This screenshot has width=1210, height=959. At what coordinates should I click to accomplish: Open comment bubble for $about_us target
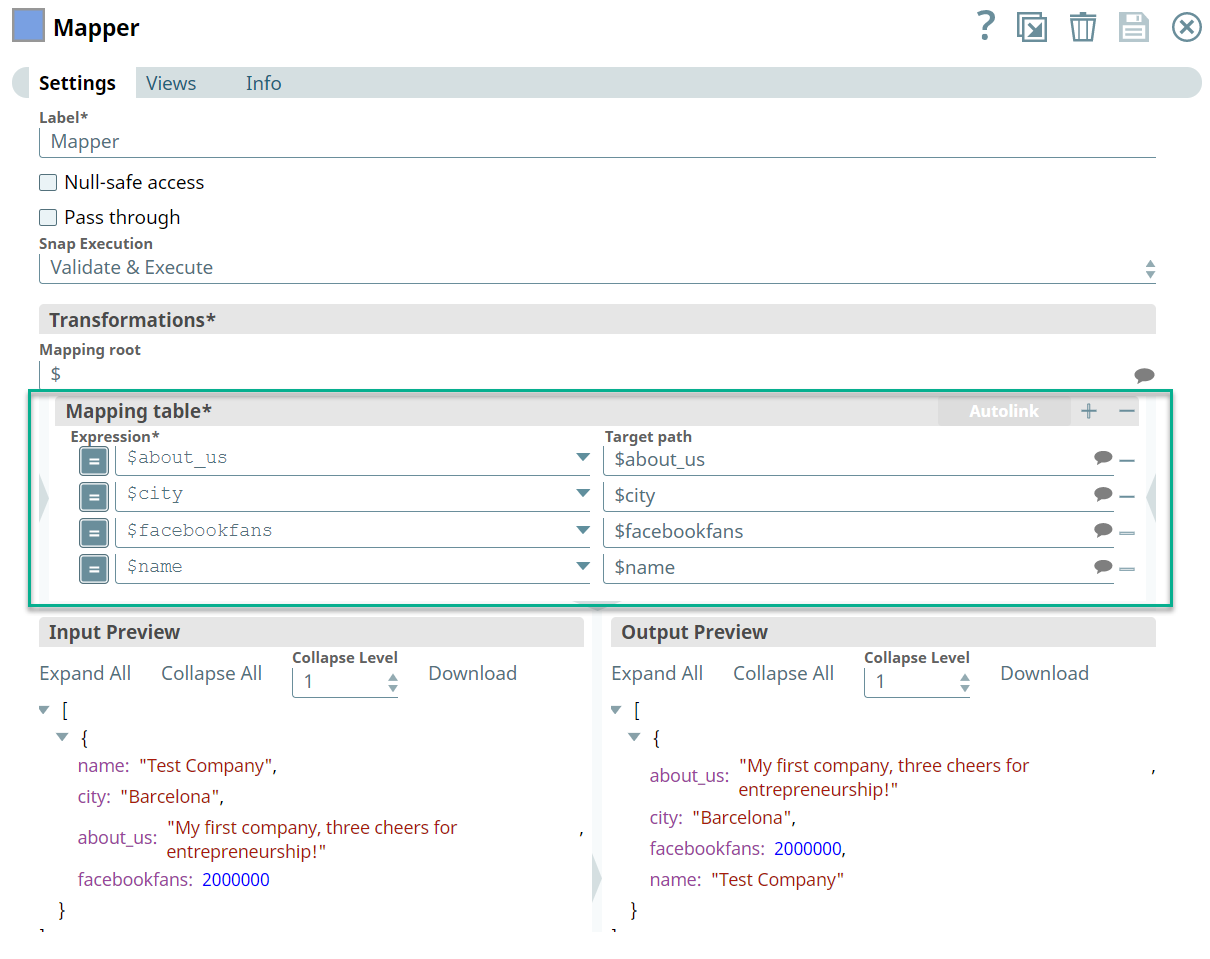click(1103, 458)
